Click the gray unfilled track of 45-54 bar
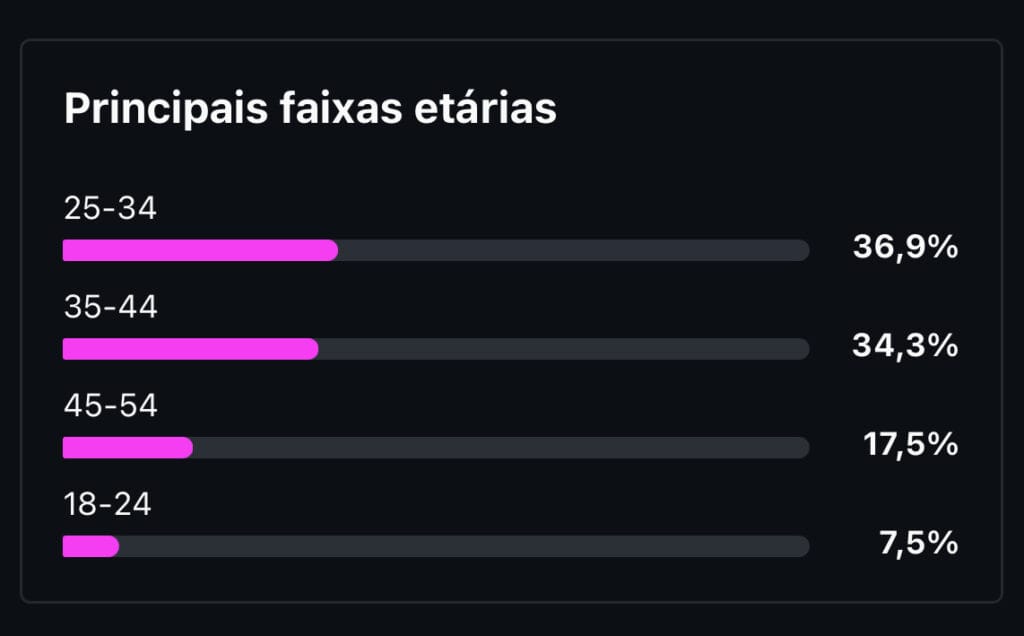This screenshot has height=636, width=1024. pyautogui.click(x=500, y=447)
